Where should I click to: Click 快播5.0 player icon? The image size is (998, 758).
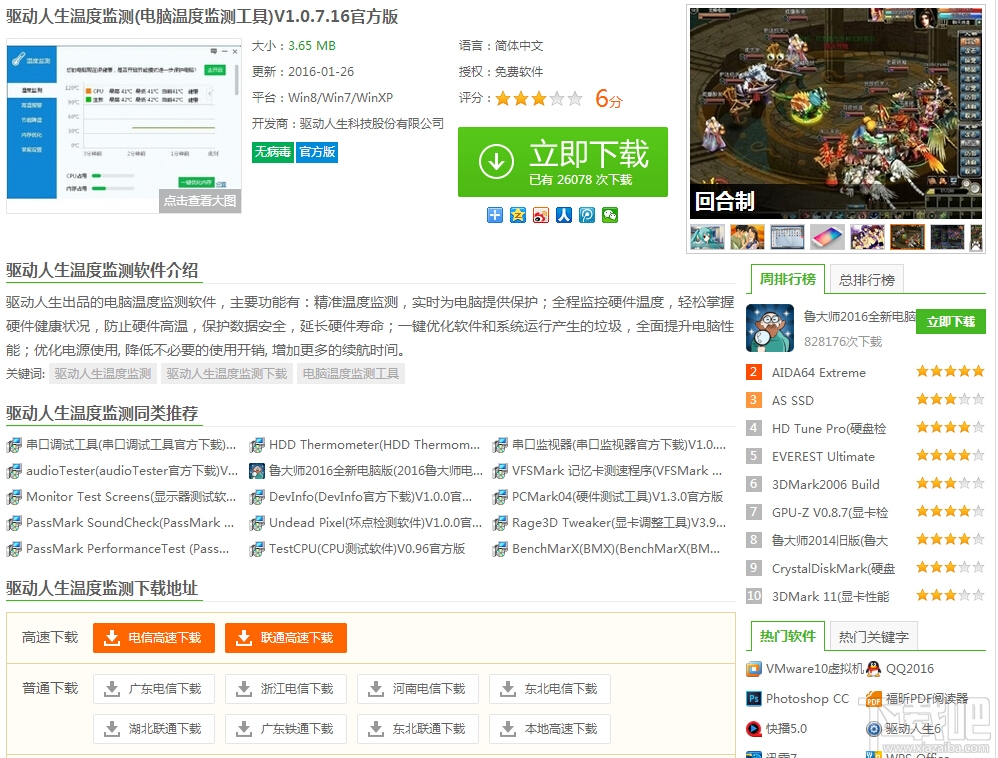tap(754, 729)
